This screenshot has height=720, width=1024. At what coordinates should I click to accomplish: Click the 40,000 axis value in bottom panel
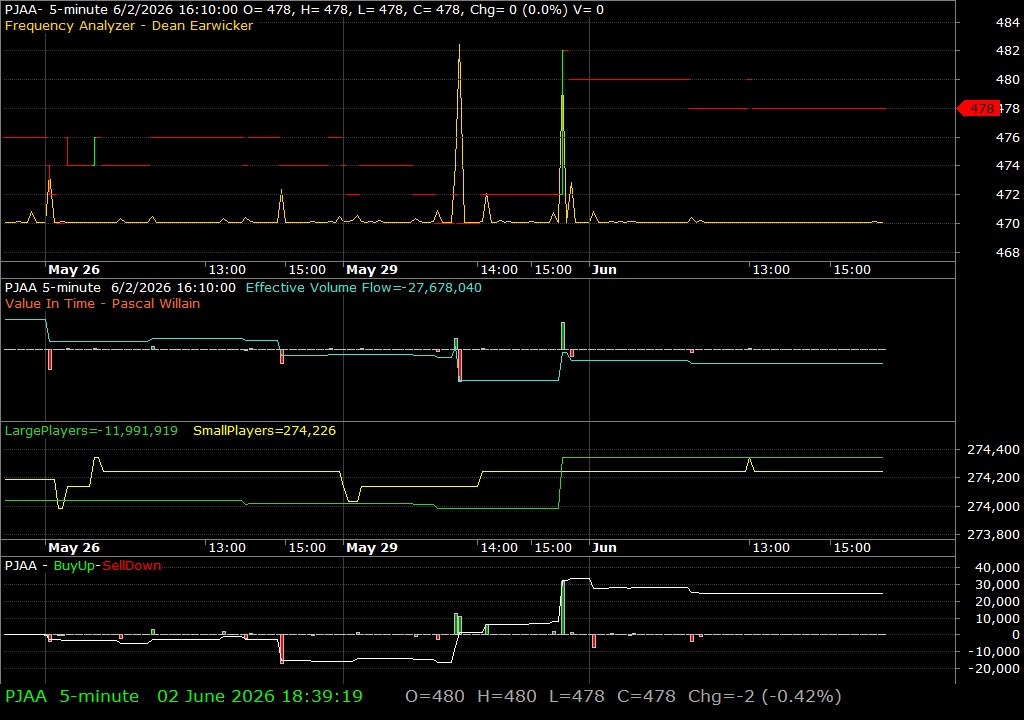pos(997,567)
